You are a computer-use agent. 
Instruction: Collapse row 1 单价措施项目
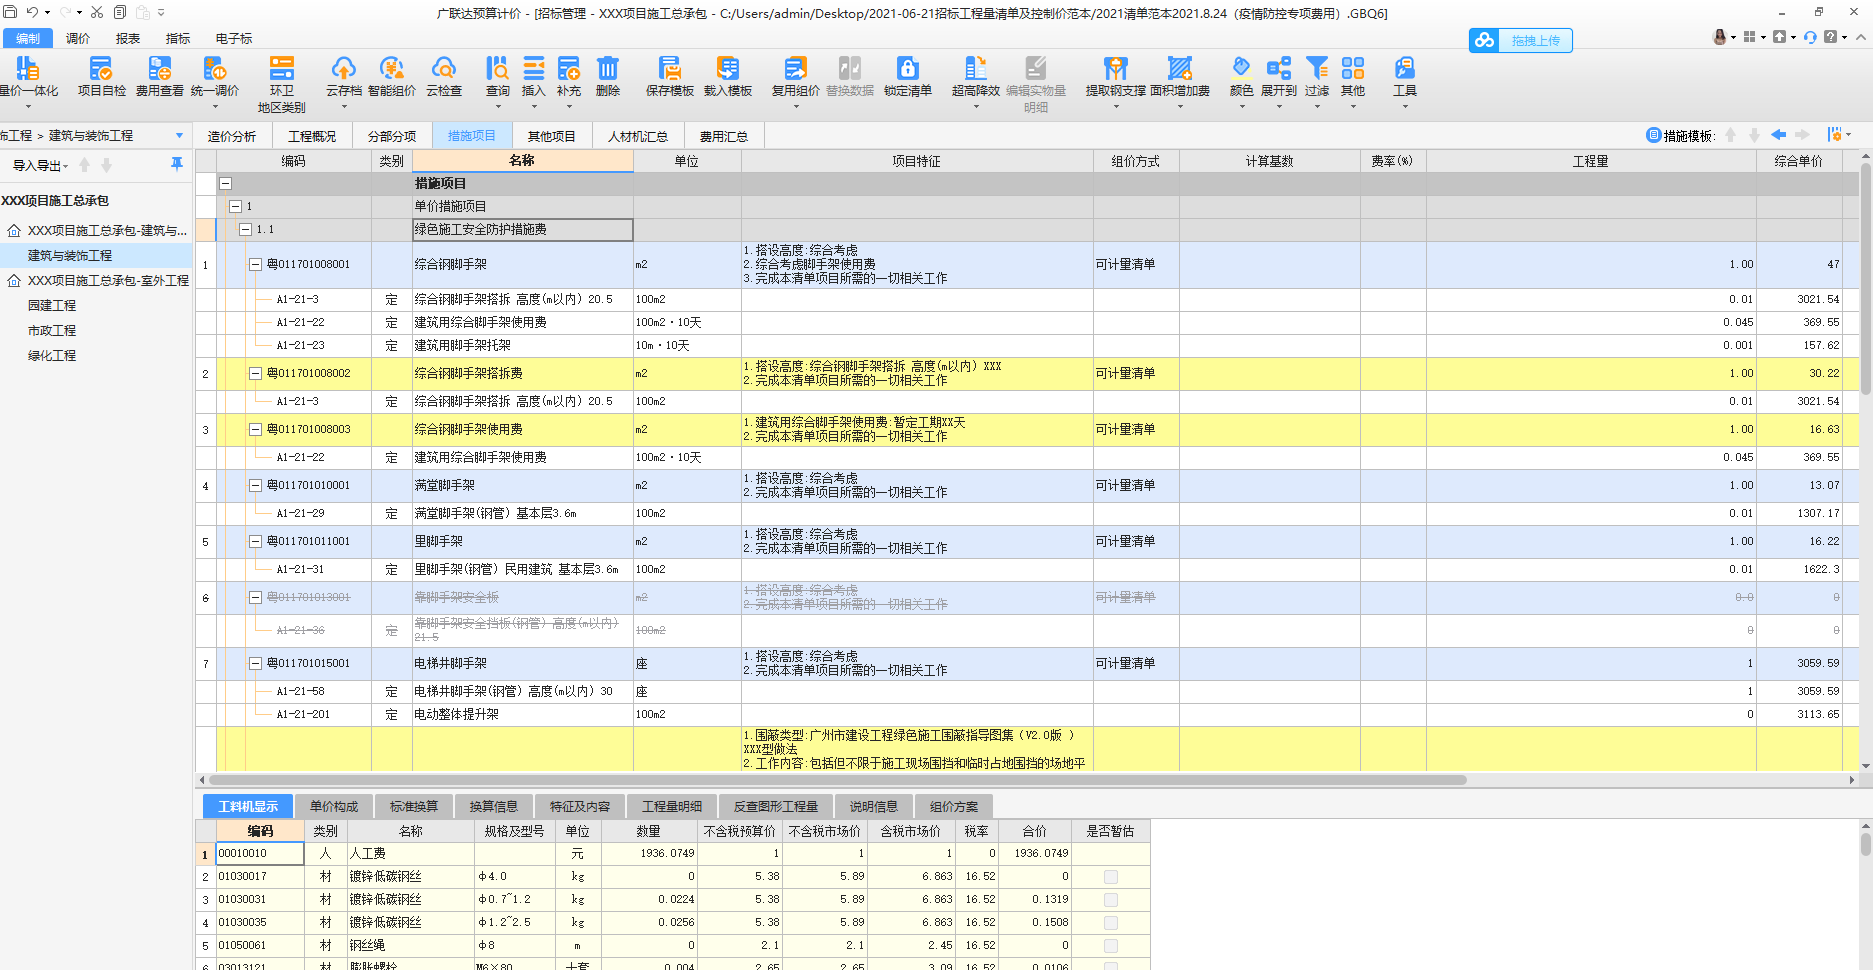(x=236, y=207)
